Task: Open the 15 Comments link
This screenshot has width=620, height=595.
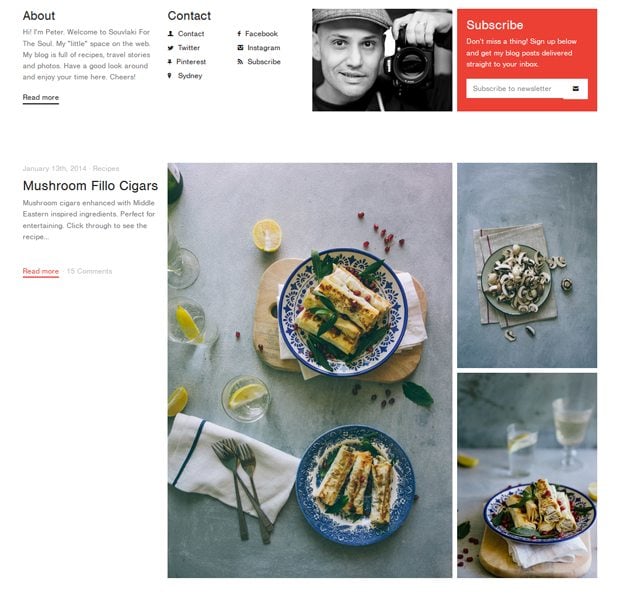Action: coord(89,271)
